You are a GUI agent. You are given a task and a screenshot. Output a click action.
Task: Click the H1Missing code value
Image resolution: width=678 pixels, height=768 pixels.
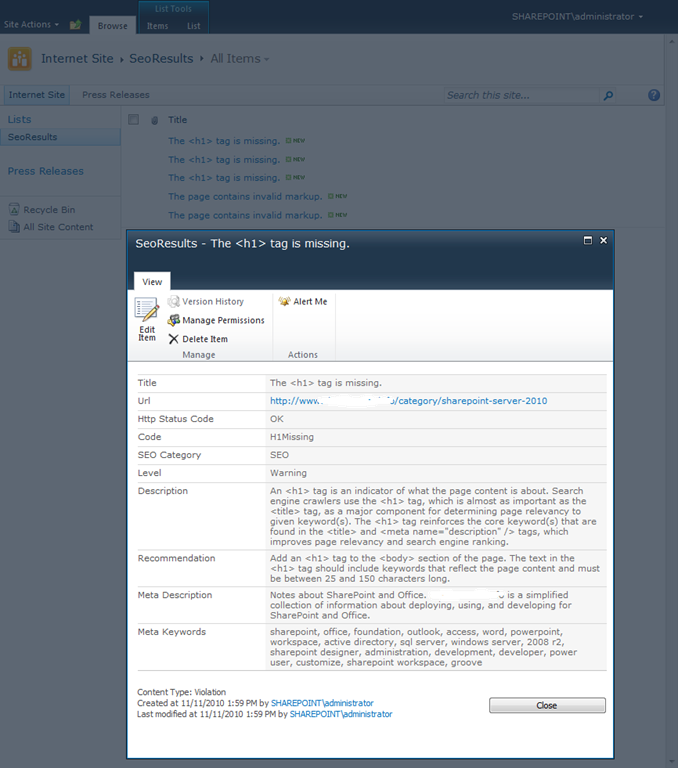point(292,437)
